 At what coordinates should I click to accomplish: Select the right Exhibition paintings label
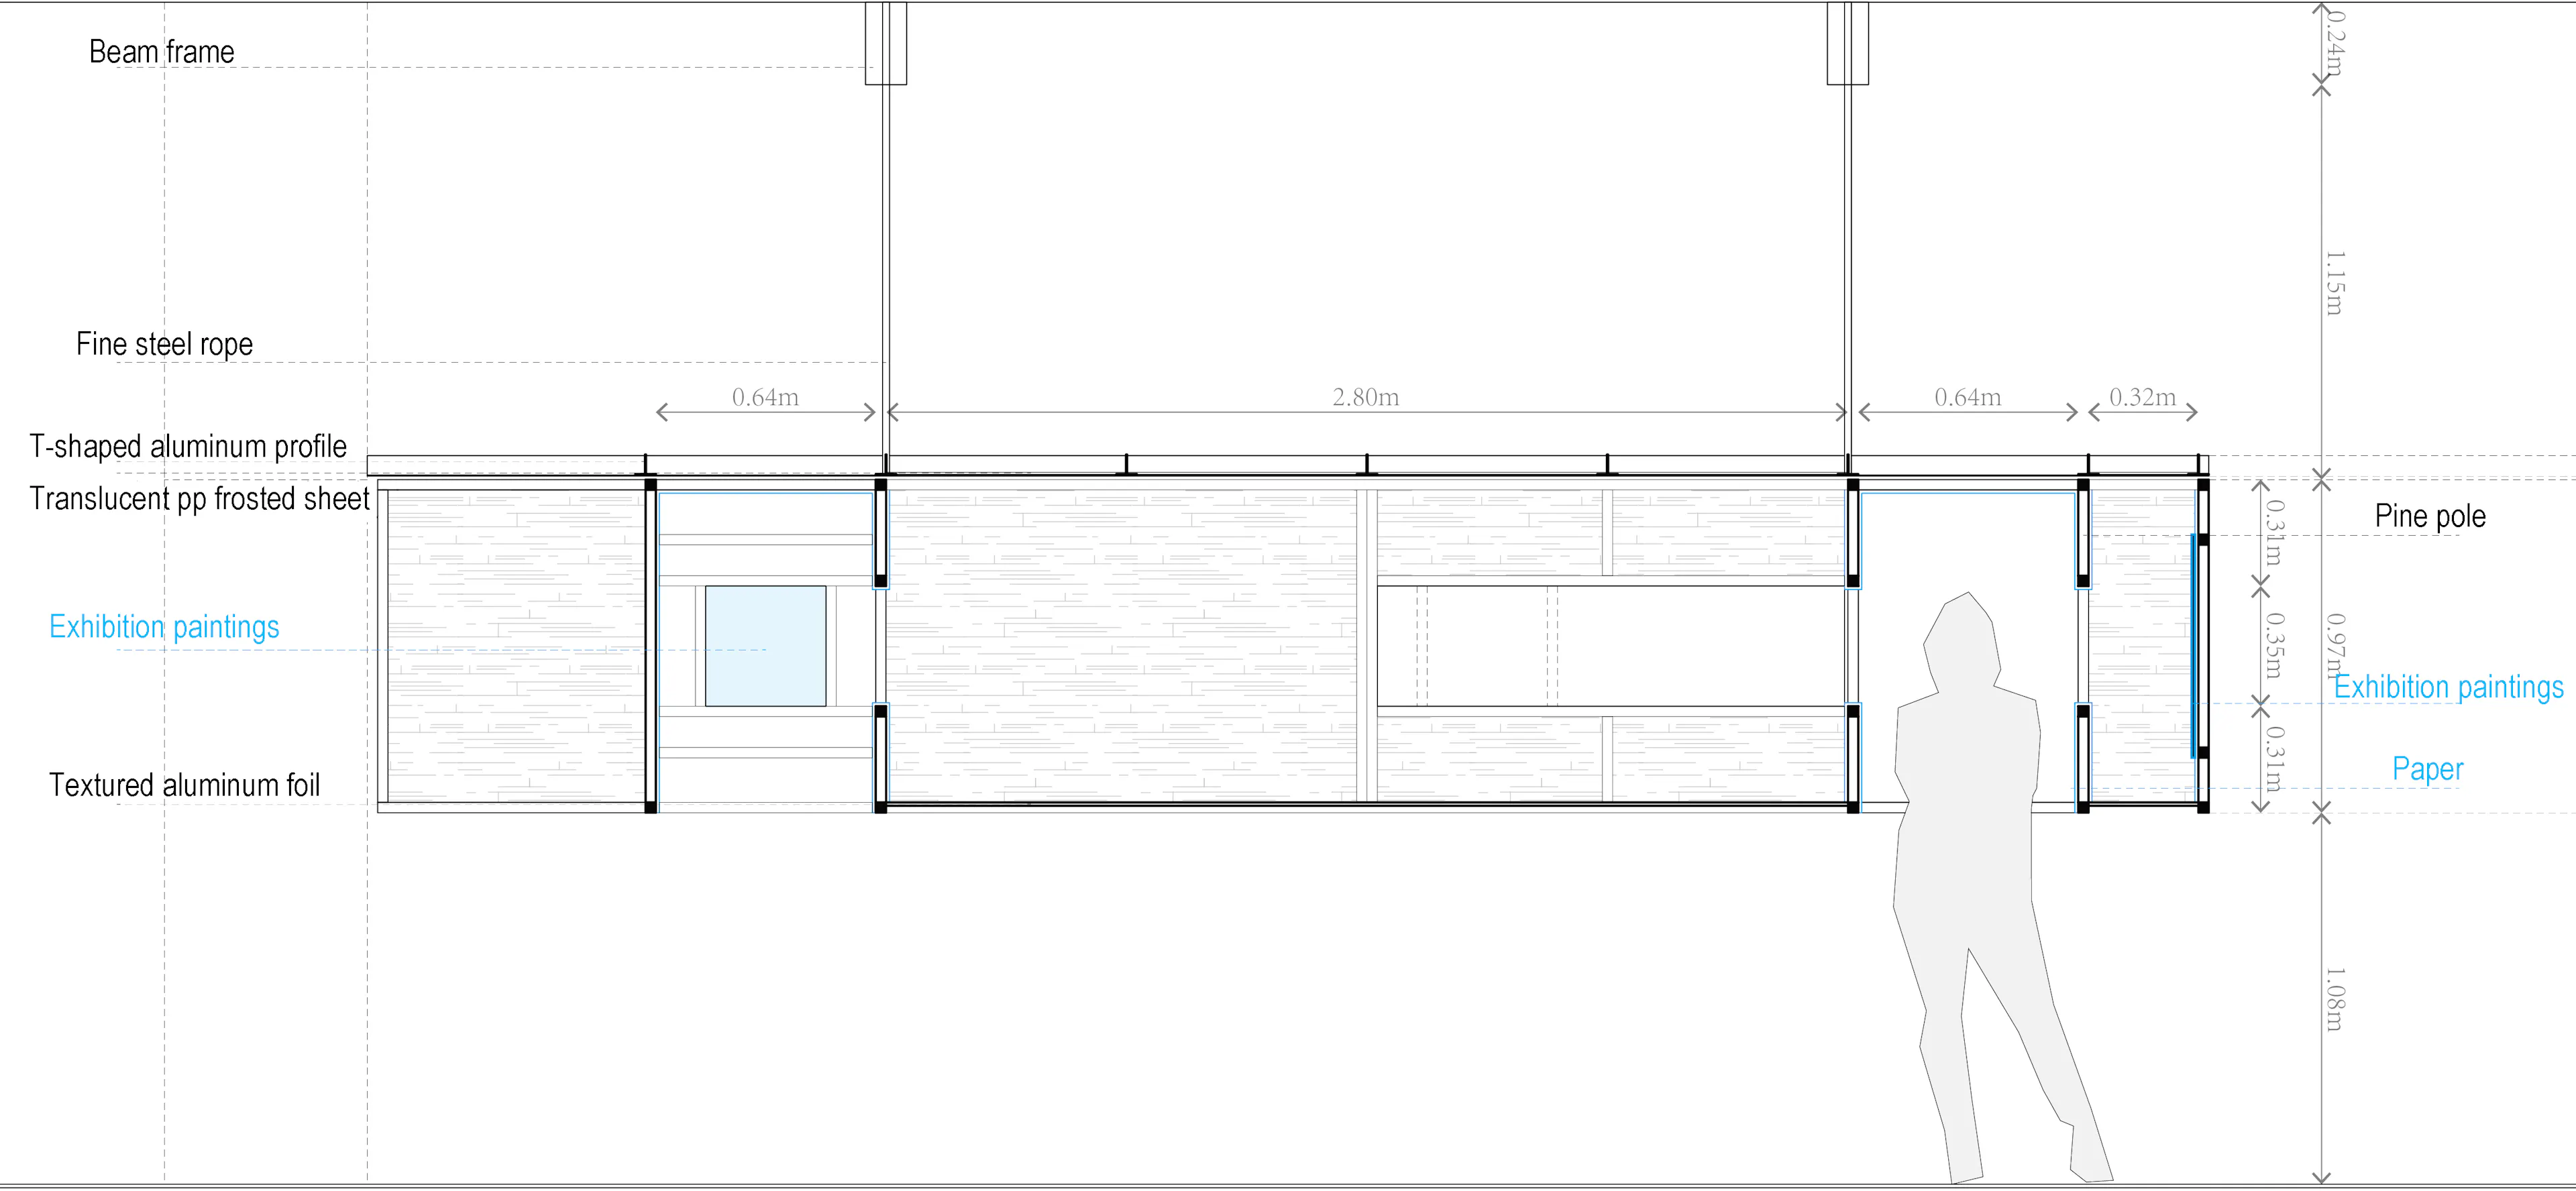tap(2448, 687)
